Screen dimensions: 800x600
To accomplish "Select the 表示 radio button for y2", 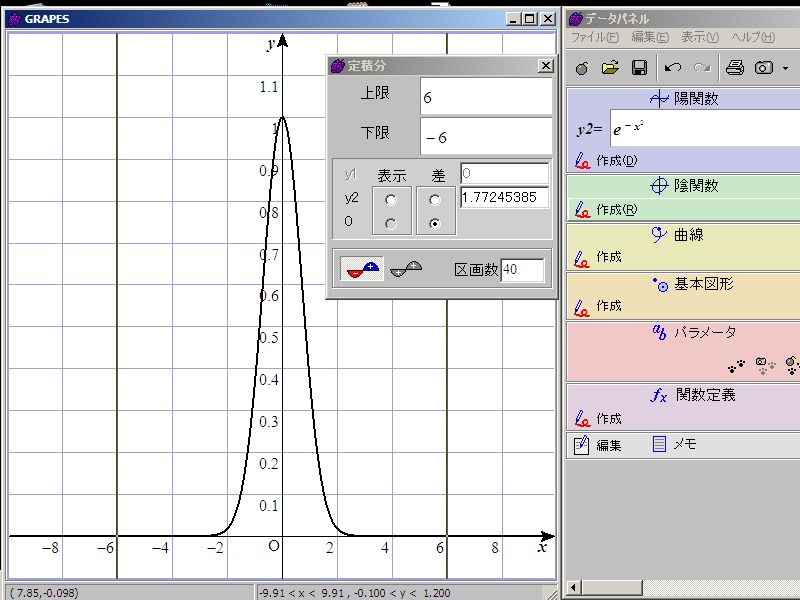I will coord(390,200).
